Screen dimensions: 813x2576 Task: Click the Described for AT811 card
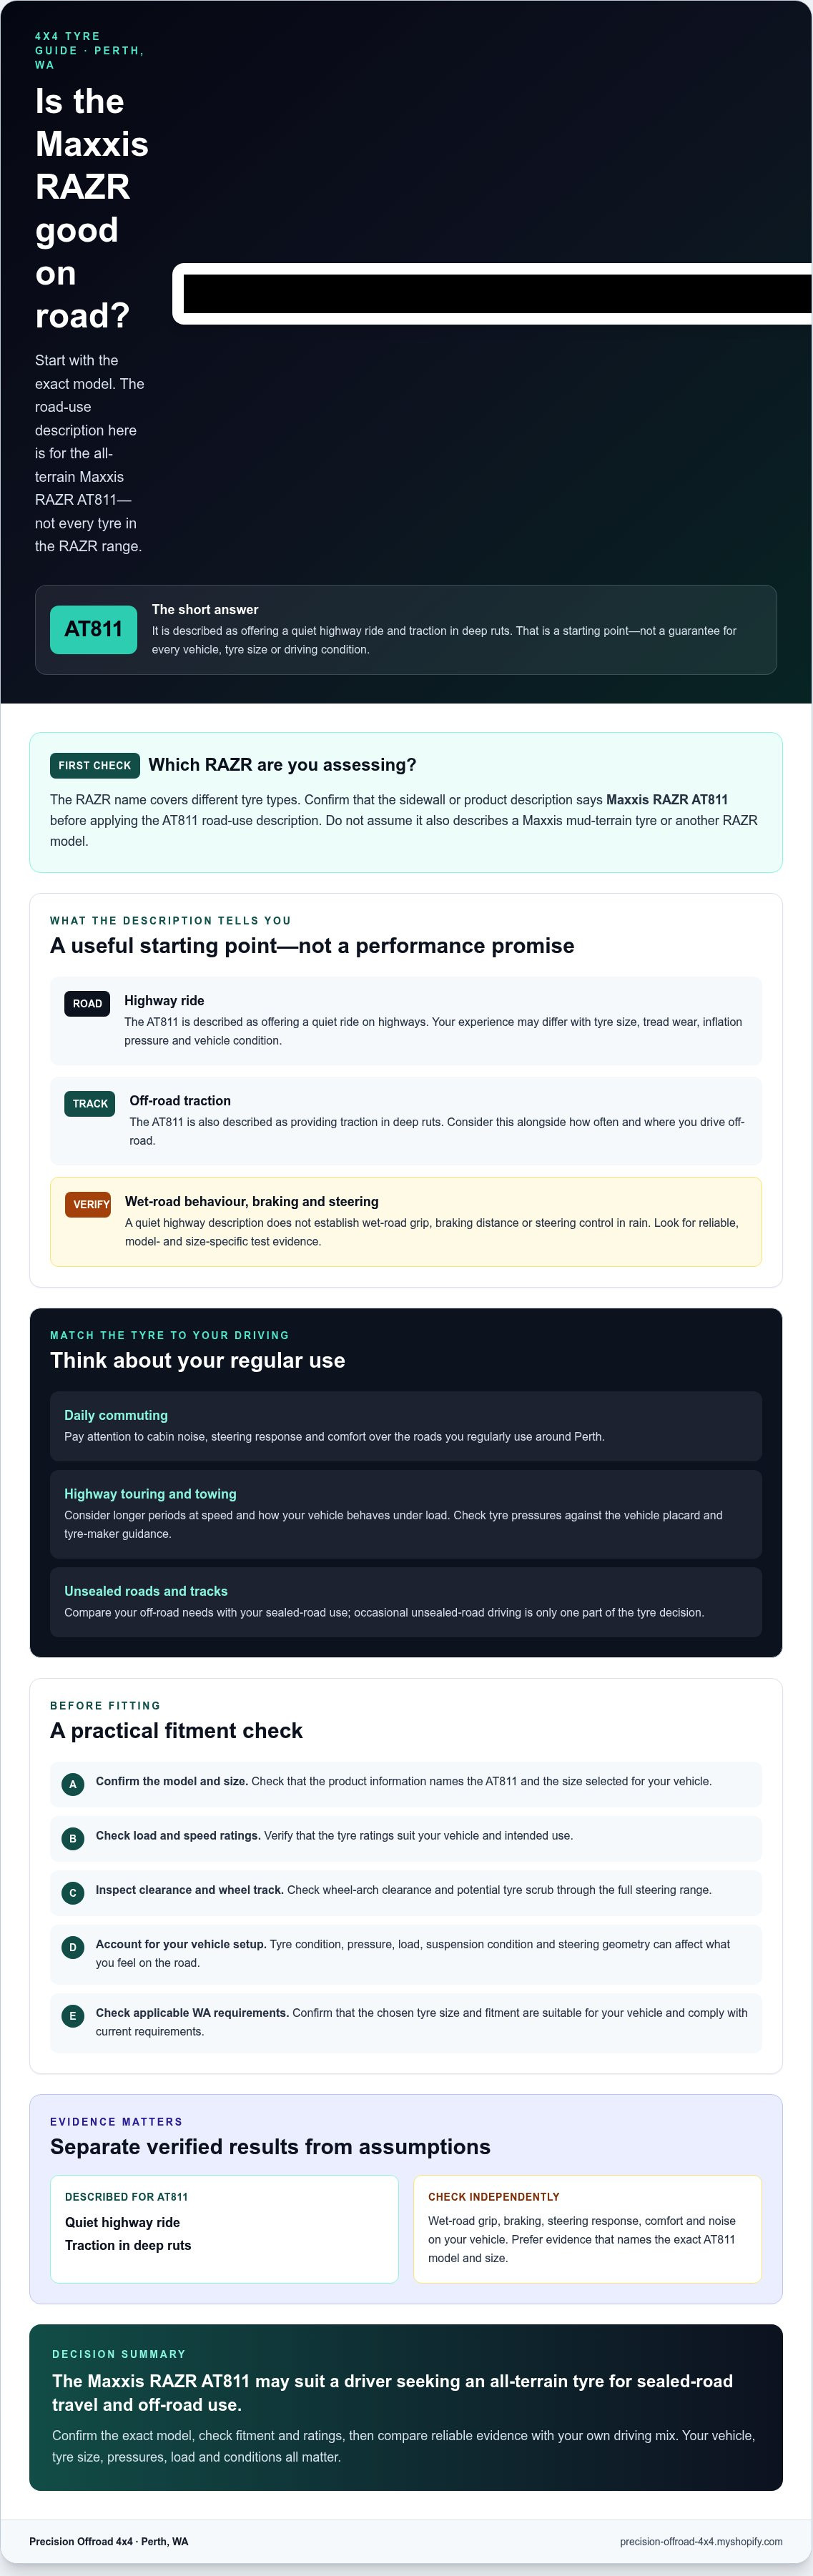tap(224, 2229)
